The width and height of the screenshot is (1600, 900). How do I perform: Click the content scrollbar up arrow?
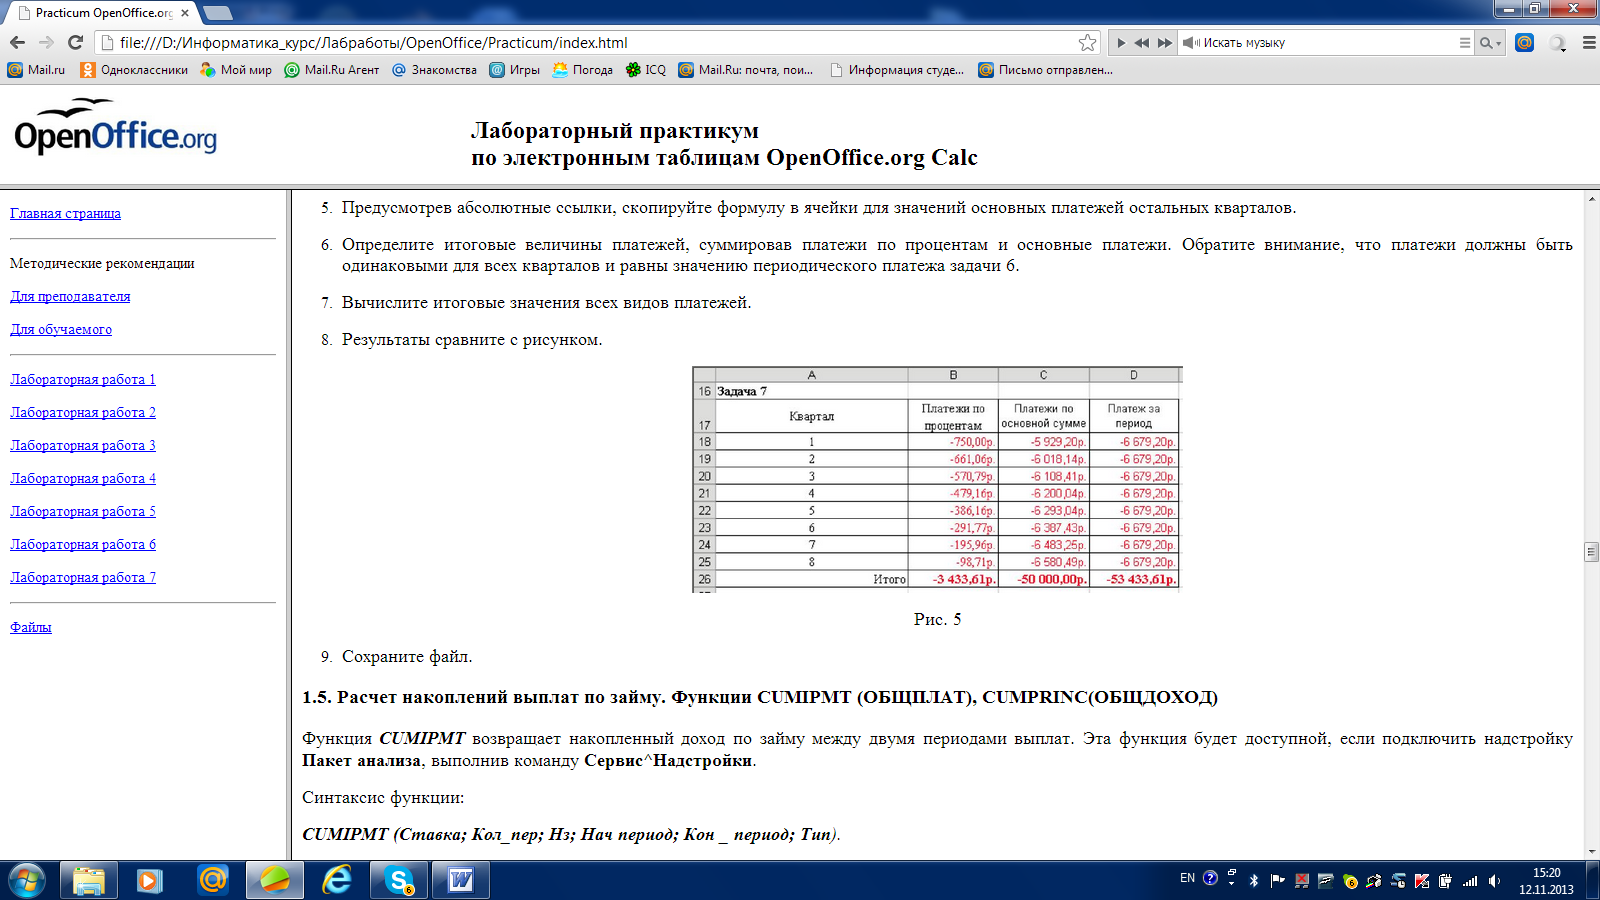pos(1591,199)
